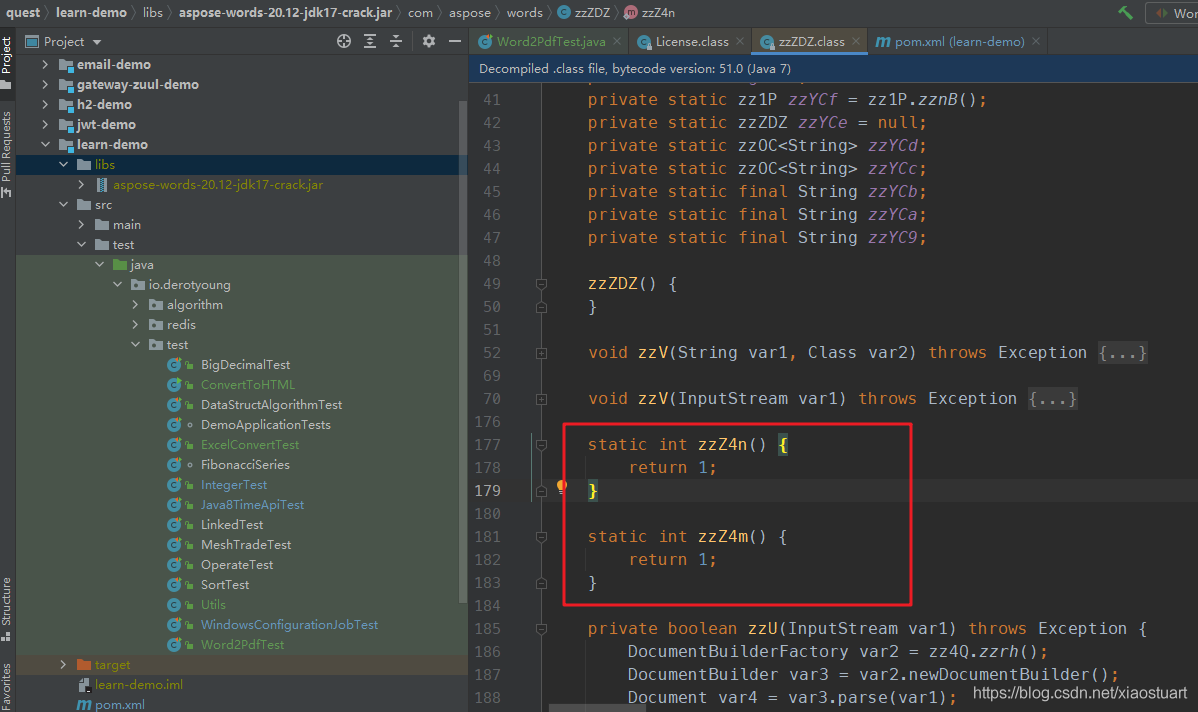Expand the email-demo module

(45, 64)
